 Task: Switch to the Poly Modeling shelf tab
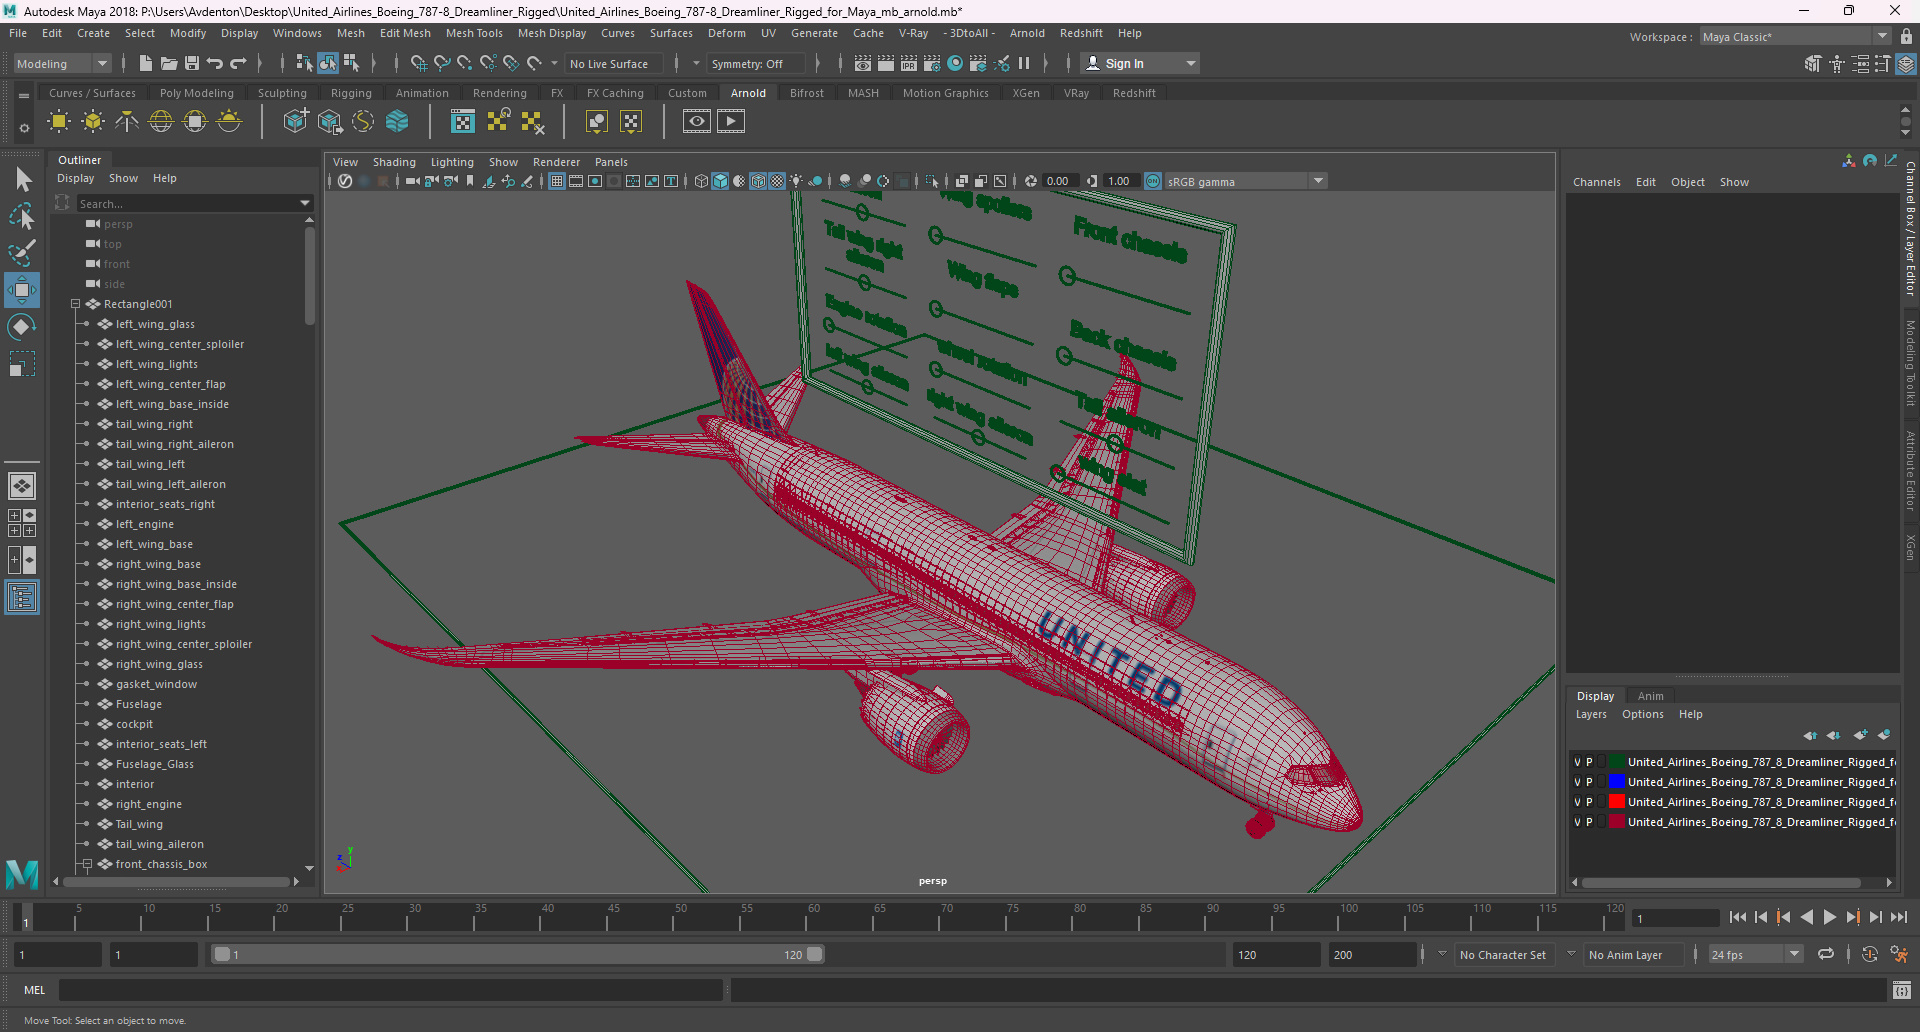196,93
